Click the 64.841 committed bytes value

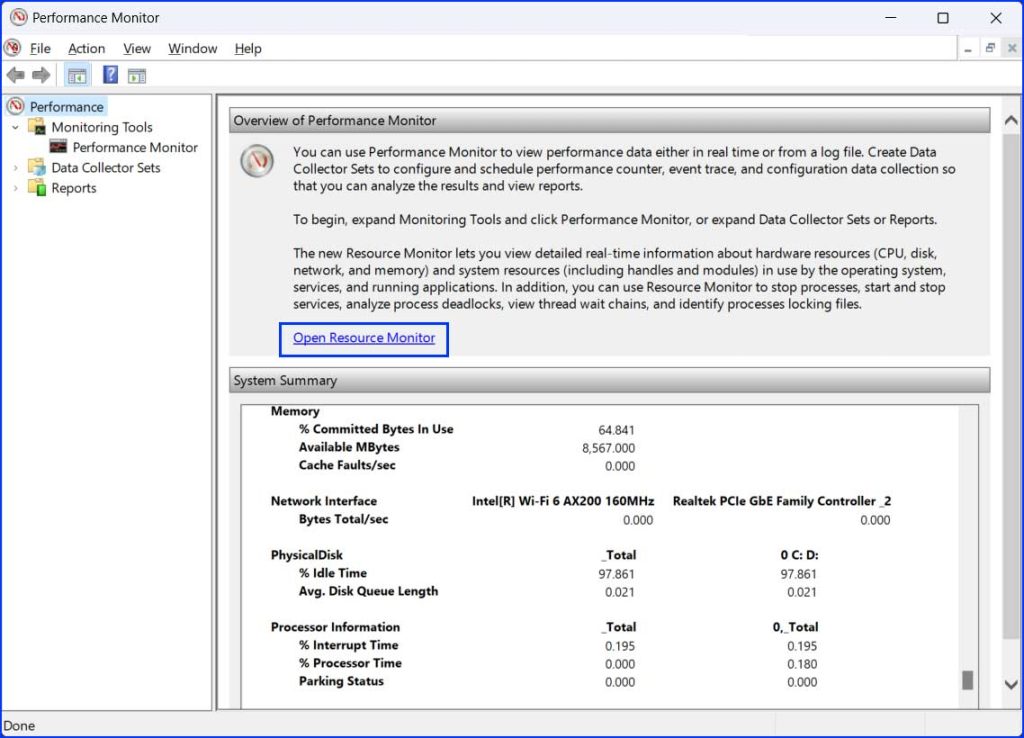click(616, 430)
